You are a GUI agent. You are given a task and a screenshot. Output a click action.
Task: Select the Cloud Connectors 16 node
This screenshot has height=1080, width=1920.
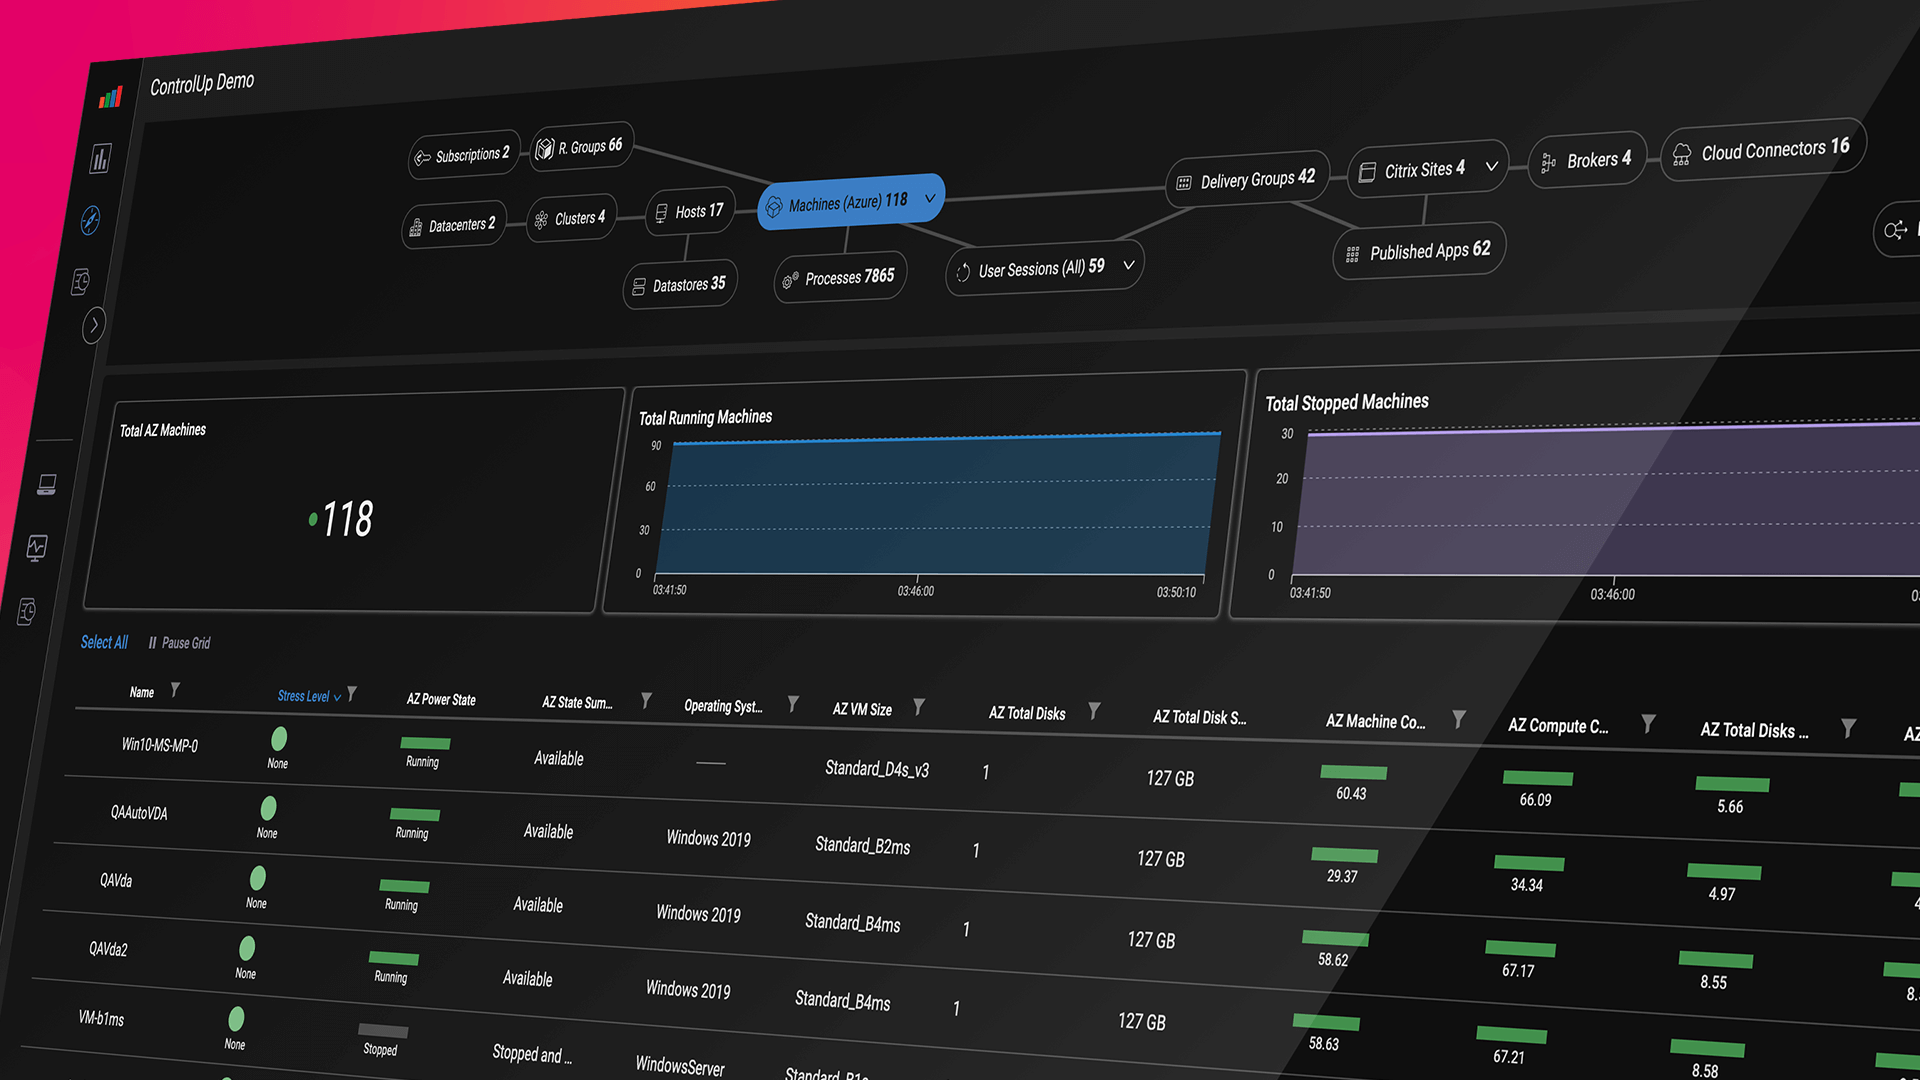(x=1765, y=150)
